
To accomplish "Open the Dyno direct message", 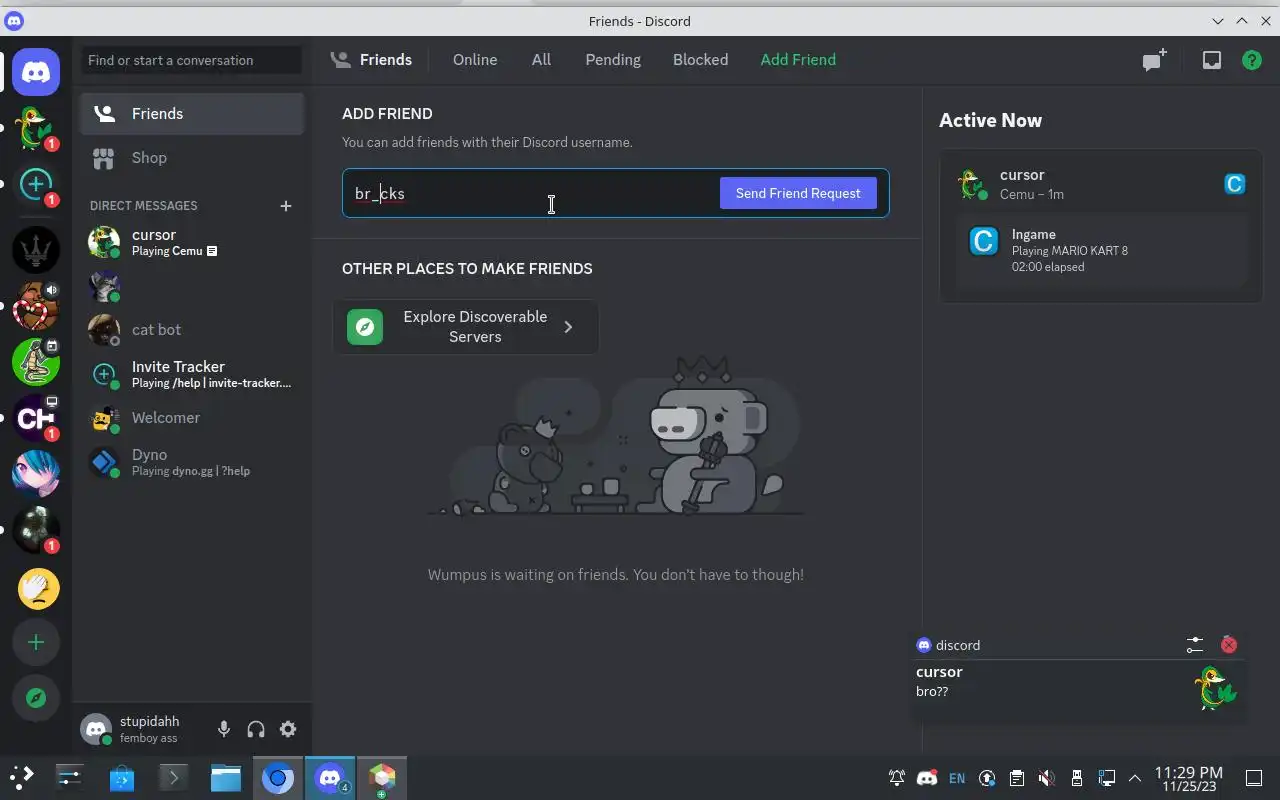I will 192,462.
